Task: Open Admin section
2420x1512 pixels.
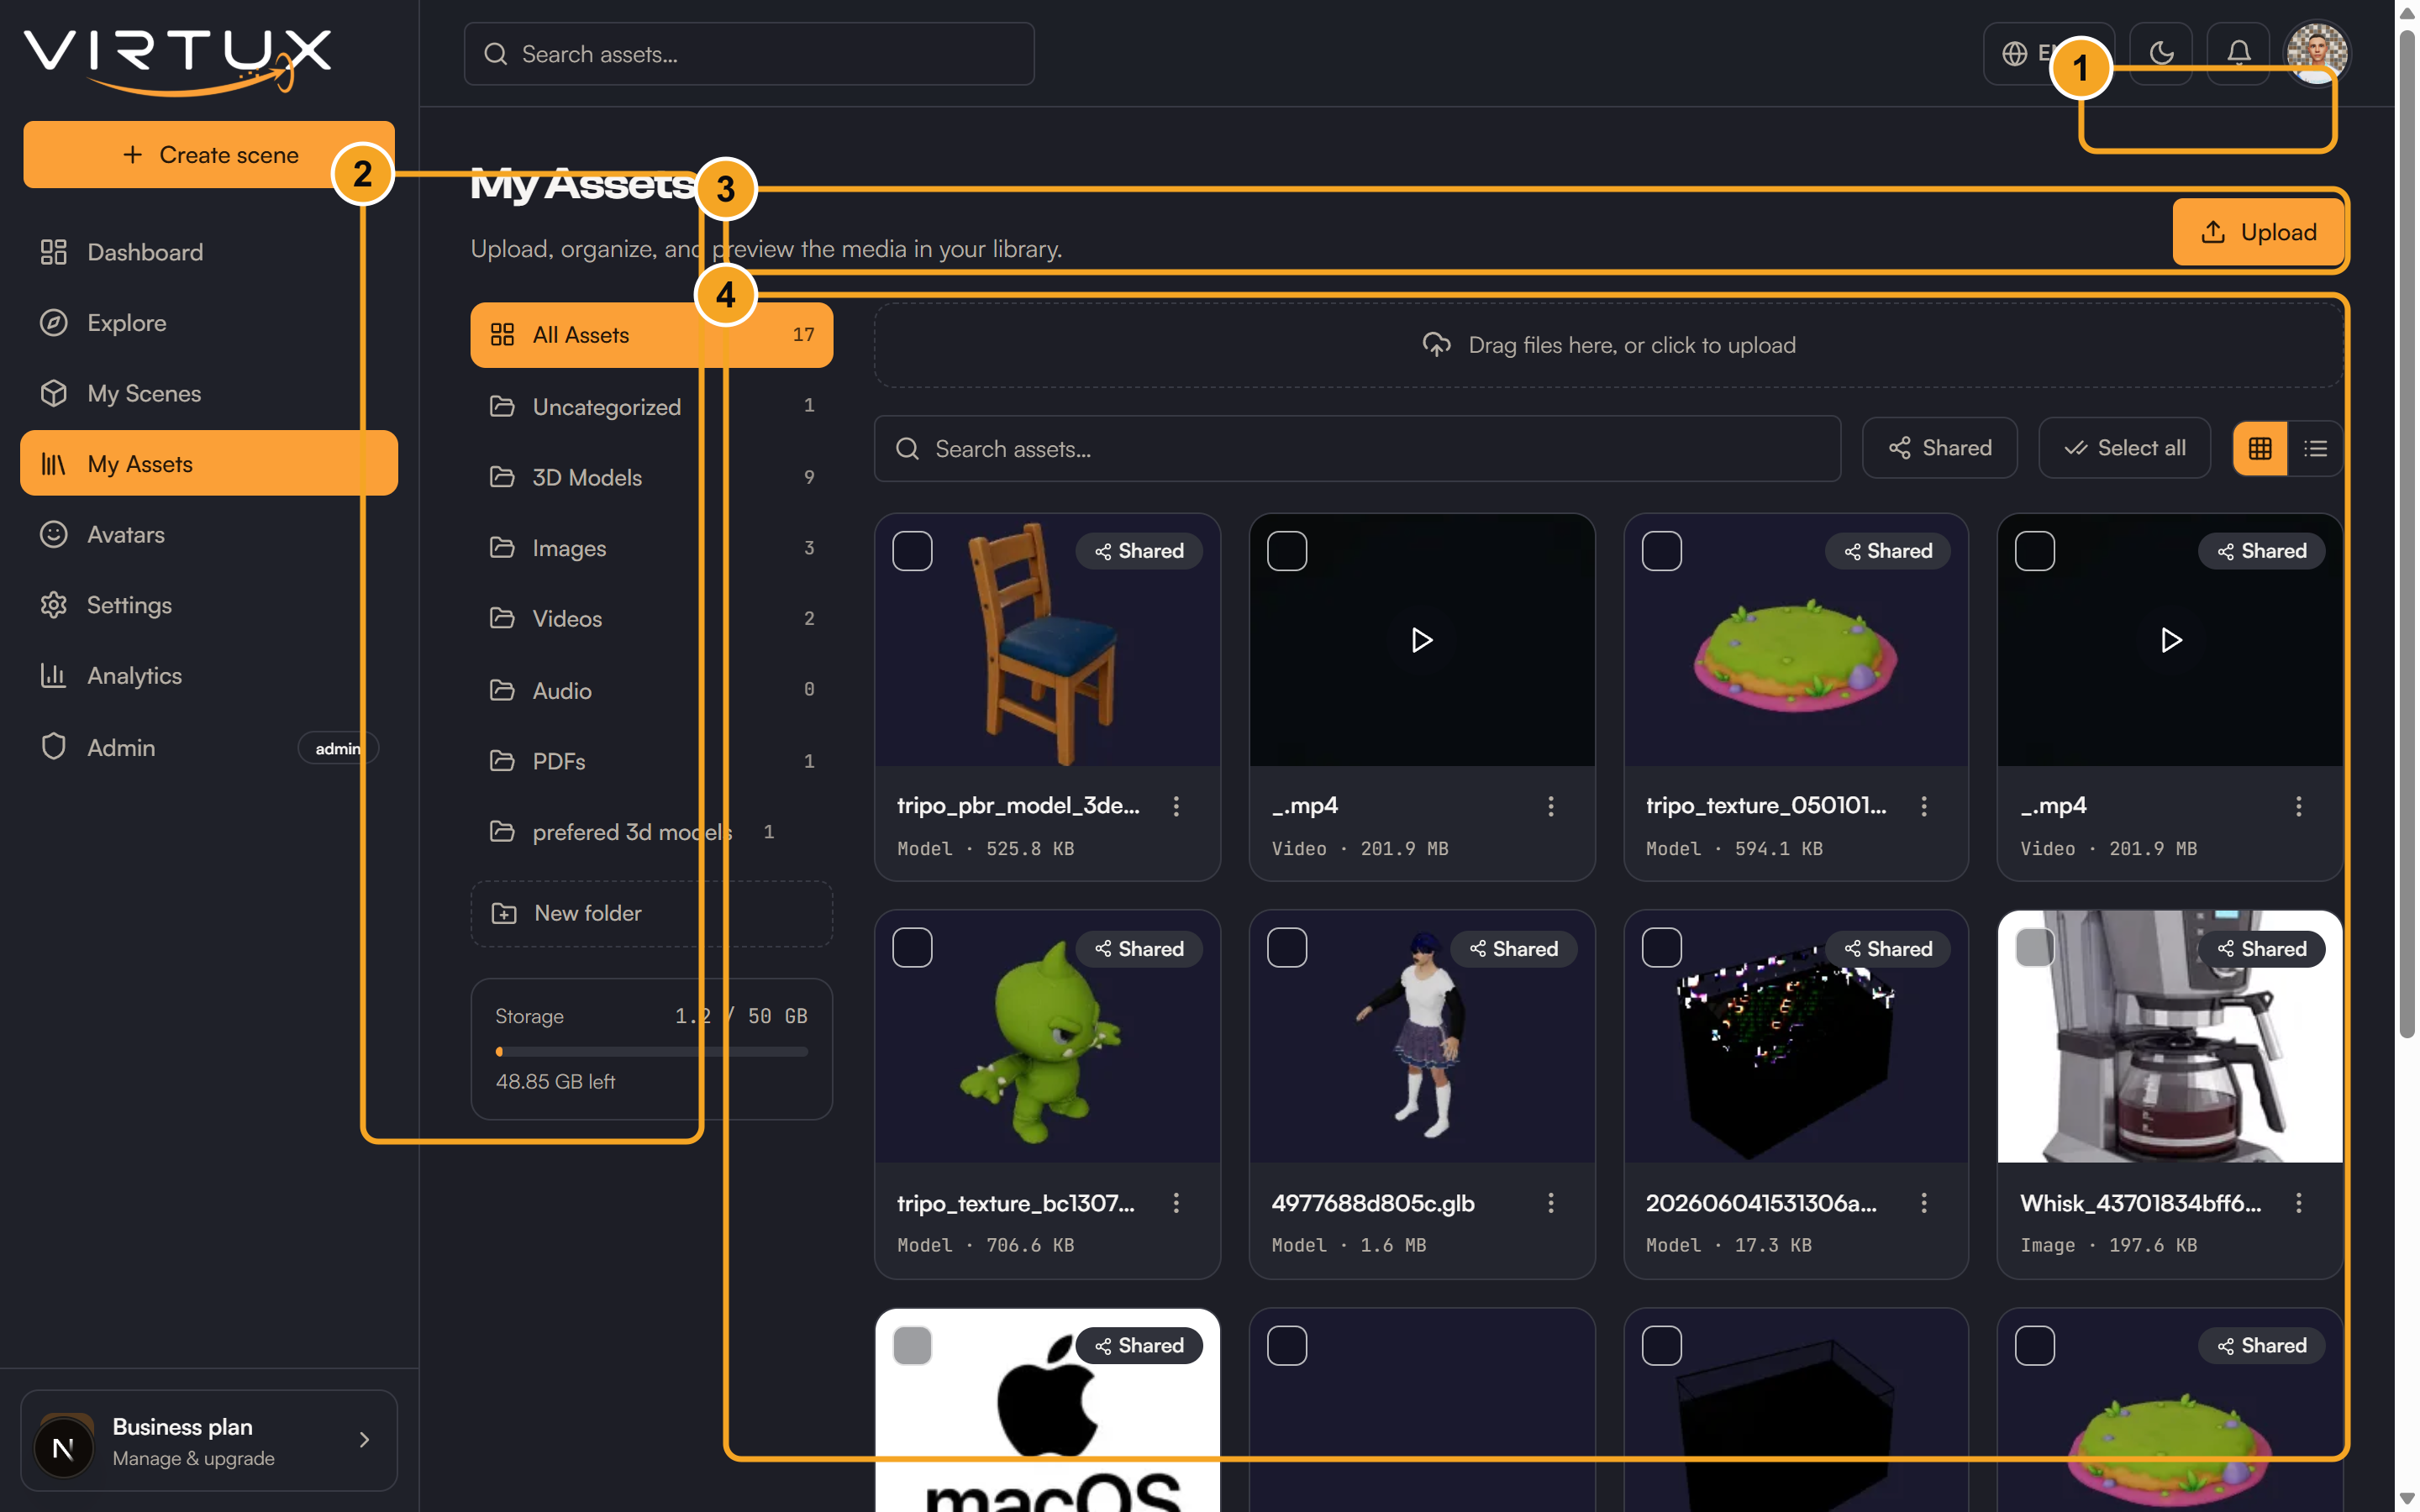Action: click(x=209, y=748)
